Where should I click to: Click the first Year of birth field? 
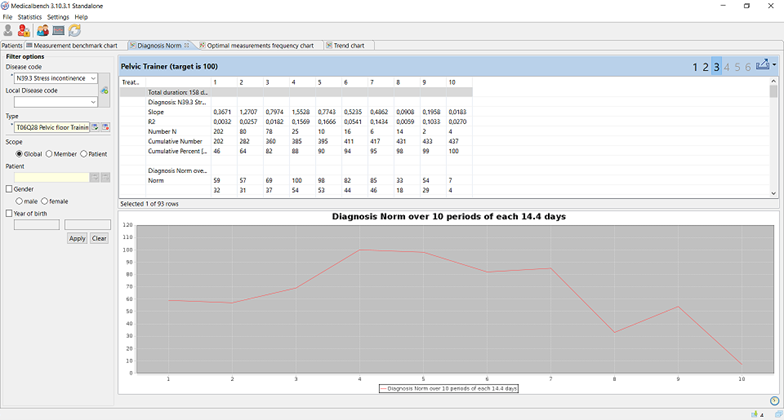(37, 224)
